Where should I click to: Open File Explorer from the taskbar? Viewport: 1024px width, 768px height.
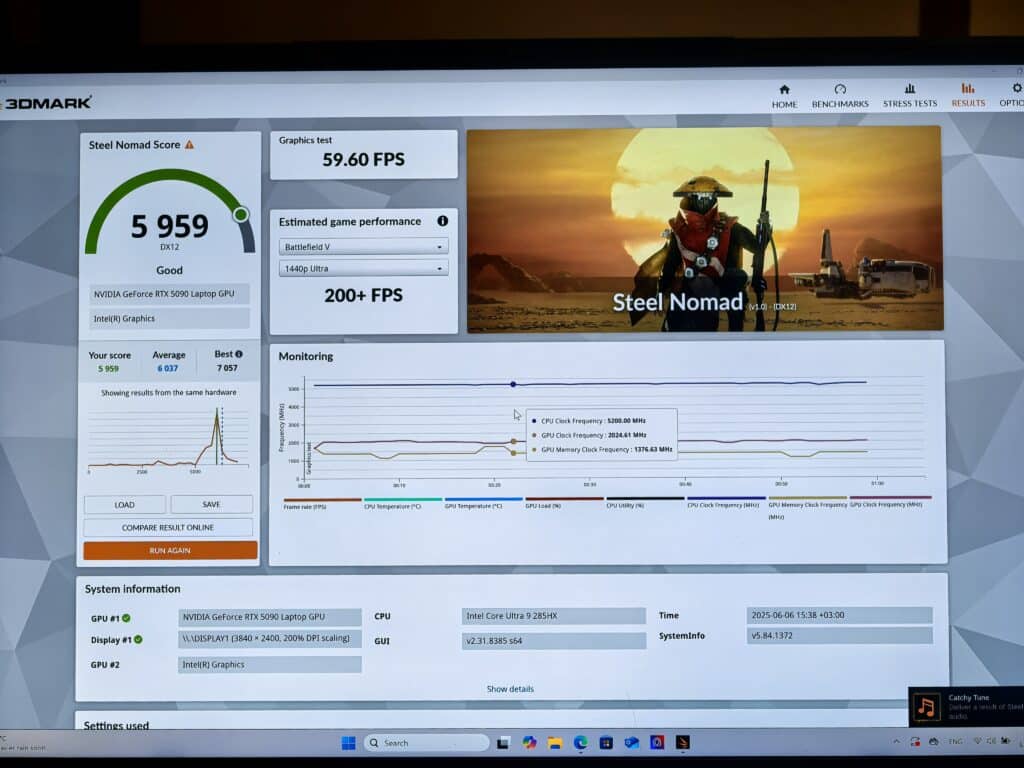point(554,743)
